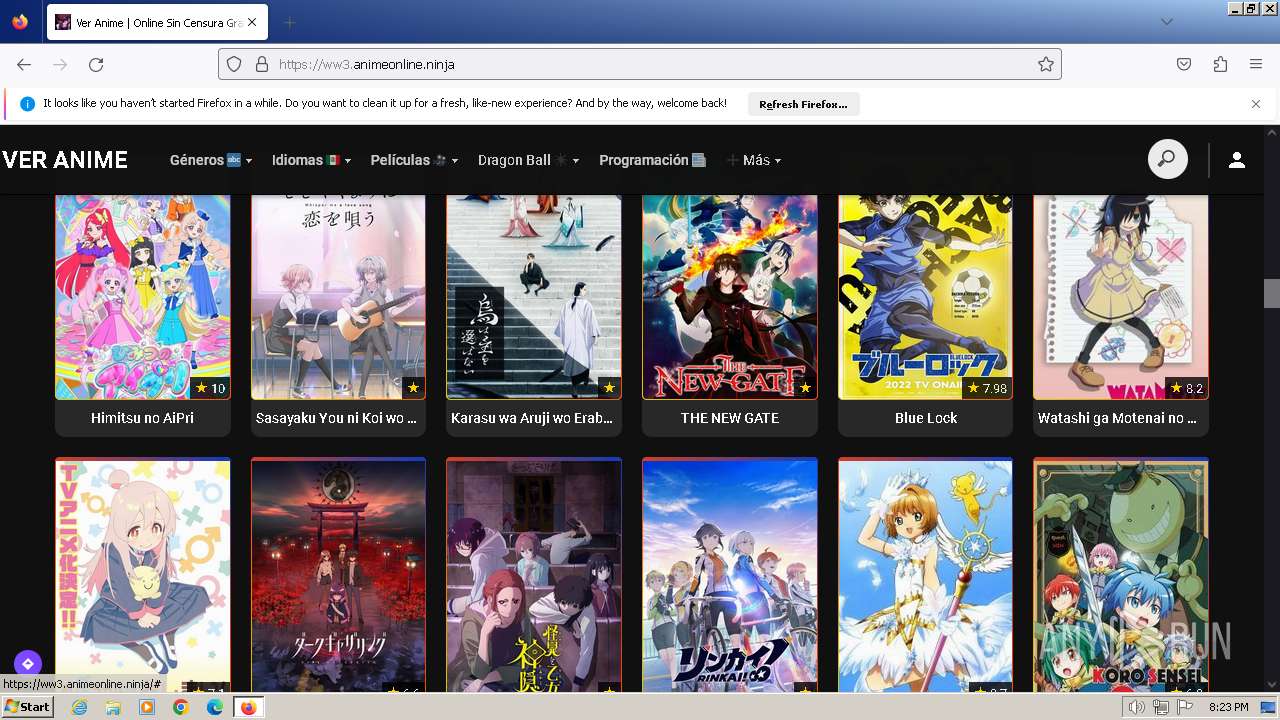Open THE NEW GATE poster
1280x720 pixels.
pyautogui.click(x=730, y=297)
